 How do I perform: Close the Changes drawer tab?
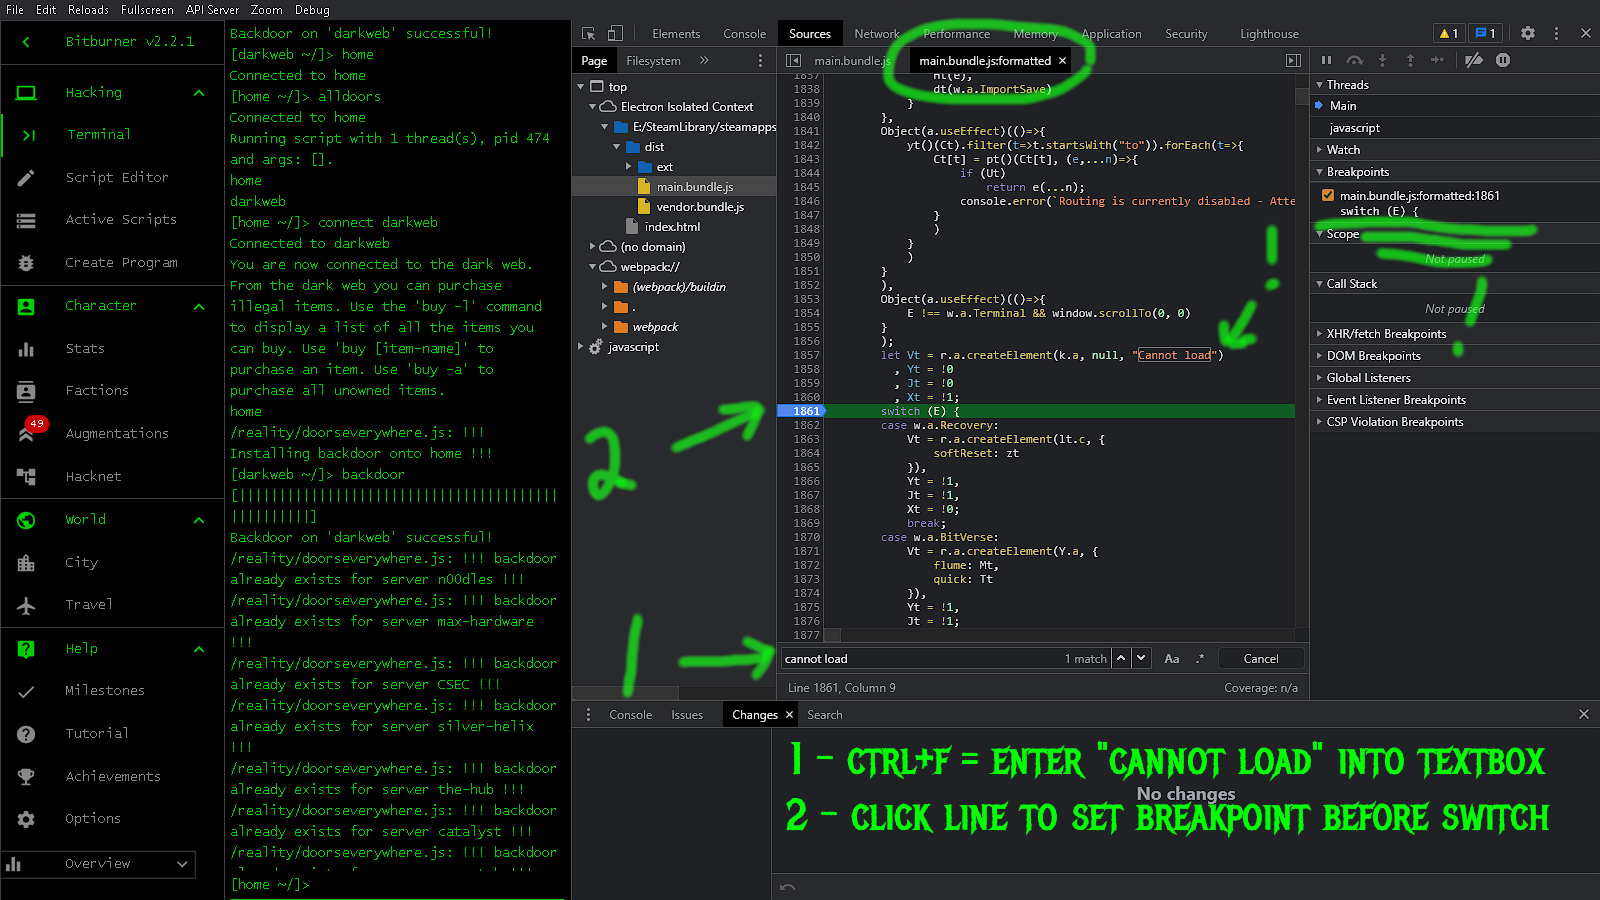tap(789, 715)
